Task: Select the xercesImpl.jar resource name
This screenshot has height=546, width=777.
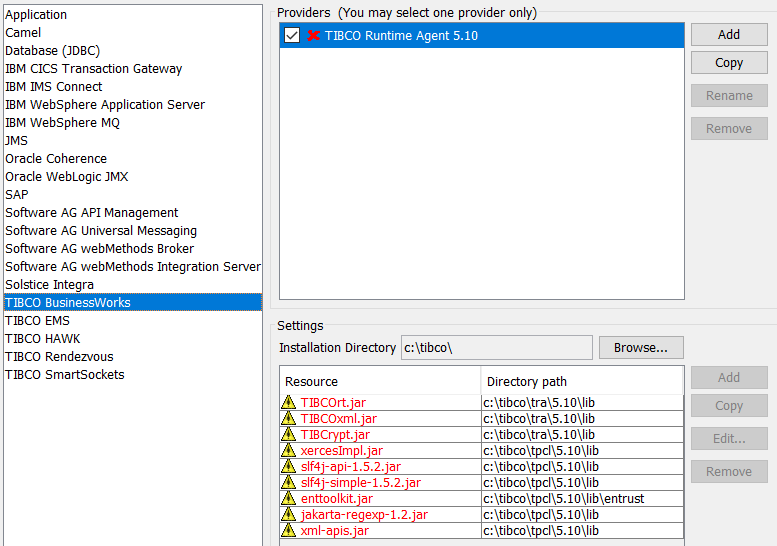Action: point(342,450)
